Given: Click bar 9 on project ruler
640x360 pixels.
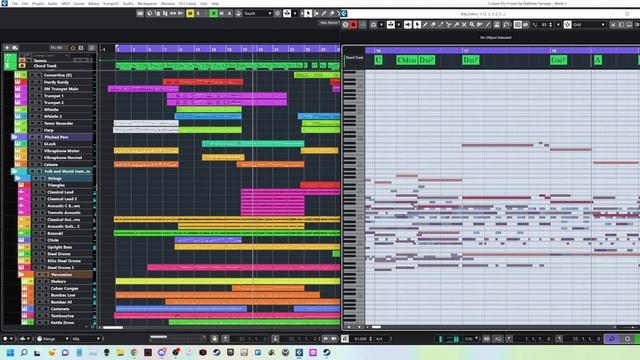Looking at the screenshot, I should click(x=181, y=49).
